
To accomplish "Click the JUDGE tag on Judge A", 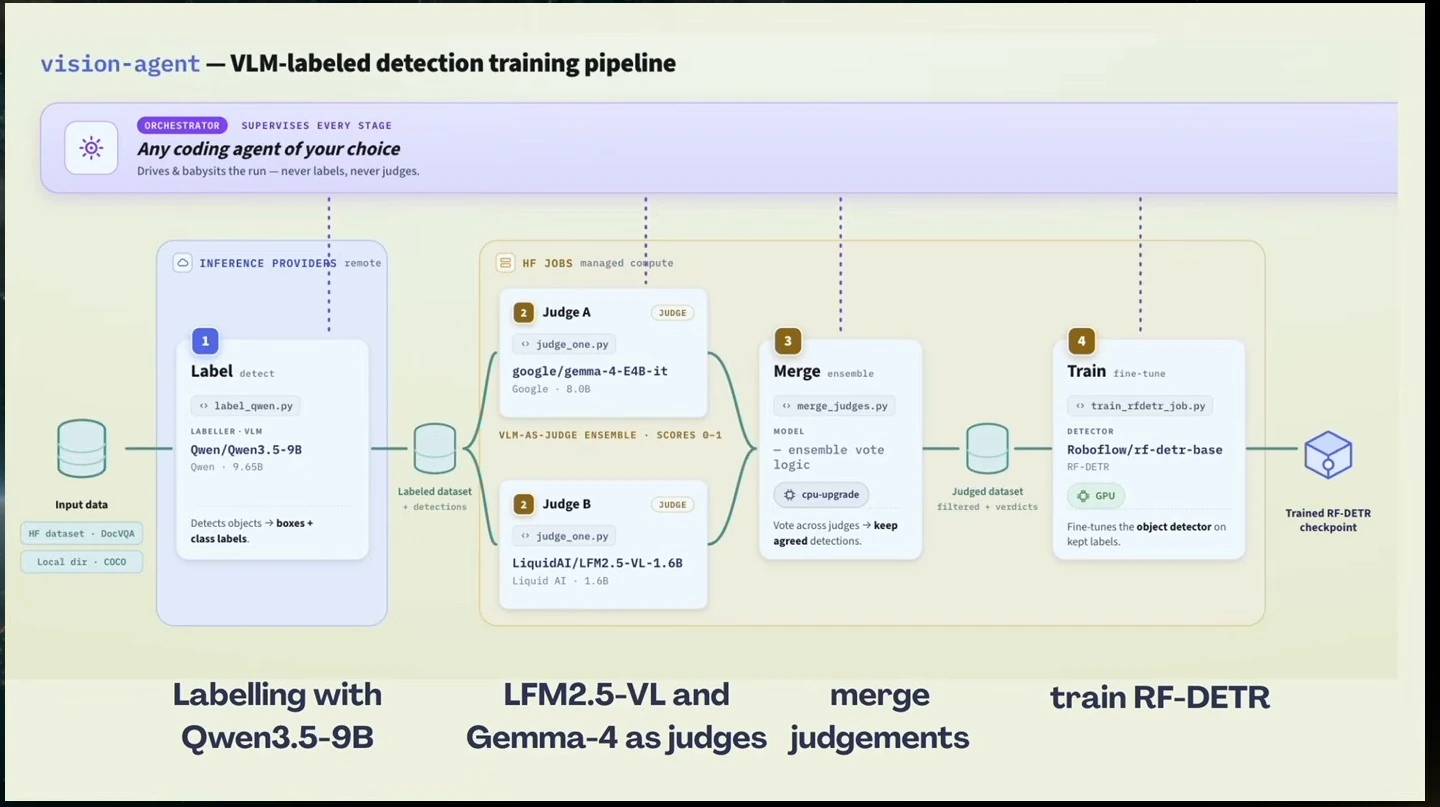I will [672, 313].
